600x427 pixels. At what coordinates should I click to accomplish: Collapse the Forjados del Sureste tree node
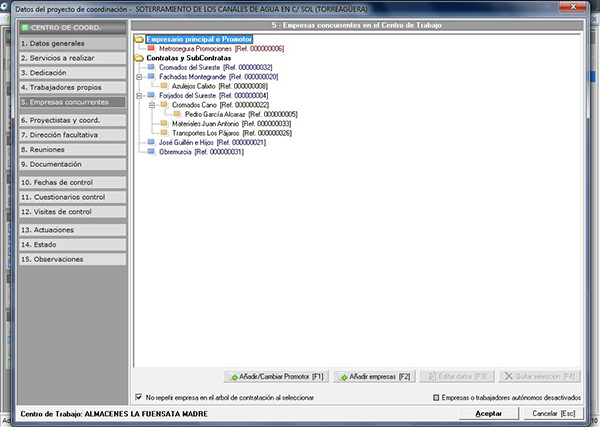(x=138, y=96)
